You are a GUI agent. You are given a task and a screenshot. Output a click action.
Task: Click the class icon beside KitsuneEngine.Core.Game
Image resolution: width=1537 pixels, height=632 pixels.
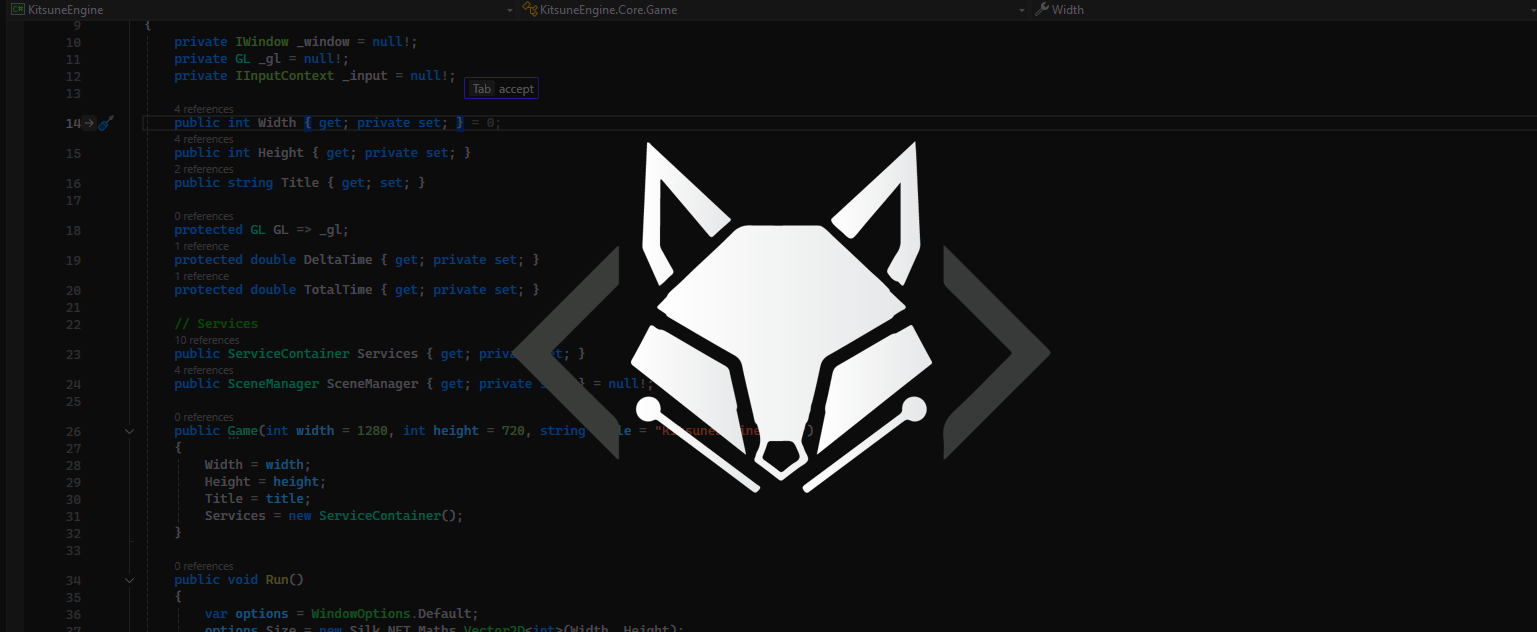pyautogui.click(x=528, y=9)
